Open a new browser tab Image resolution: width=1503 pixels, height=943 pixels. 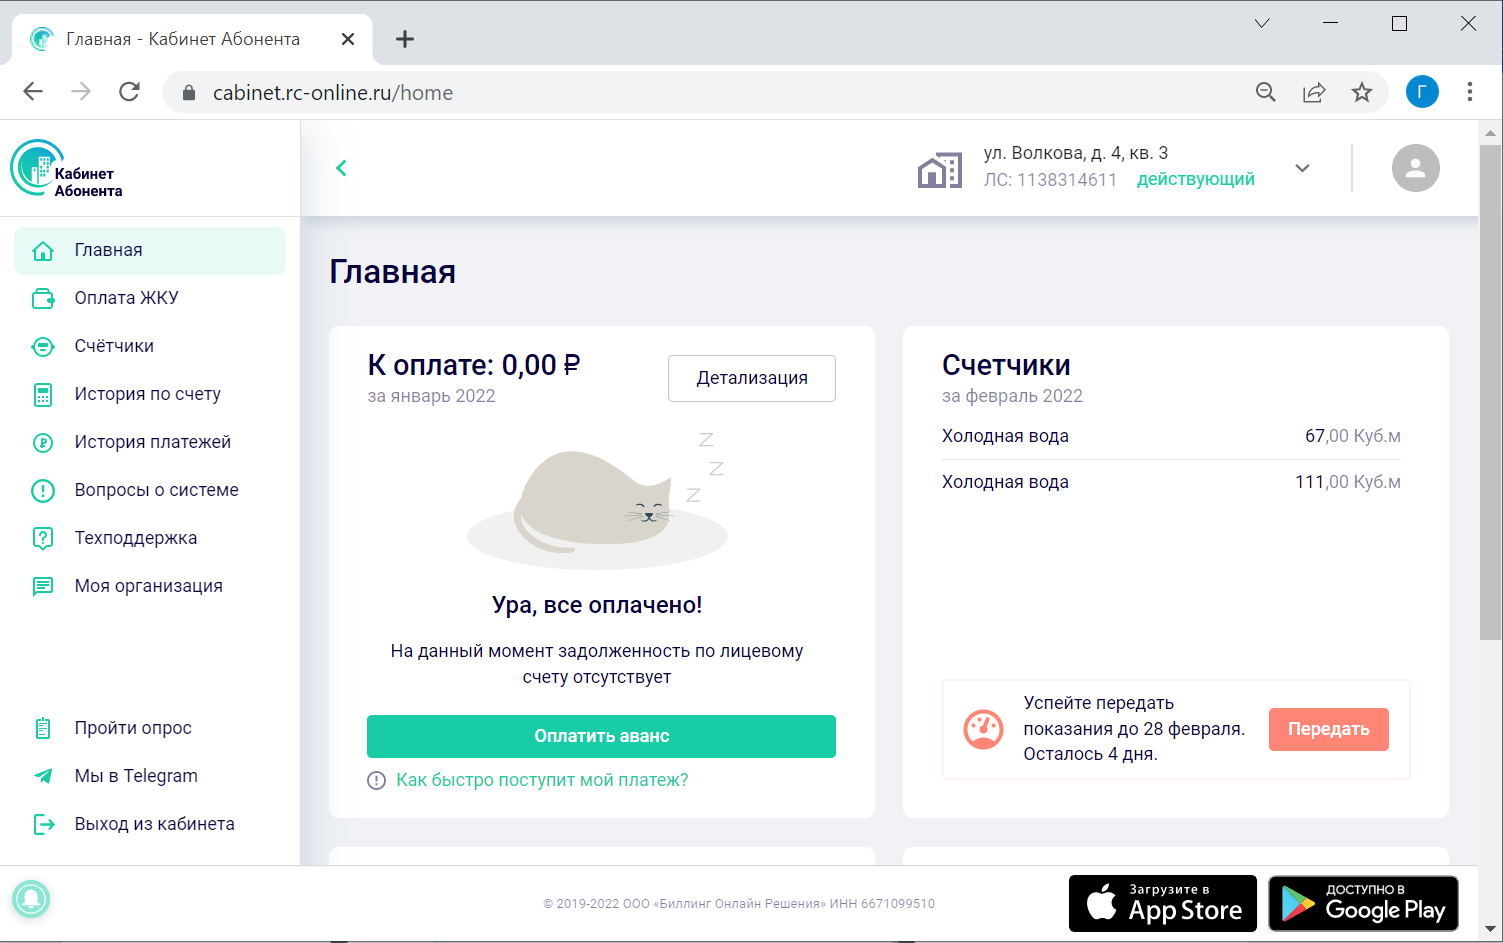404,39
